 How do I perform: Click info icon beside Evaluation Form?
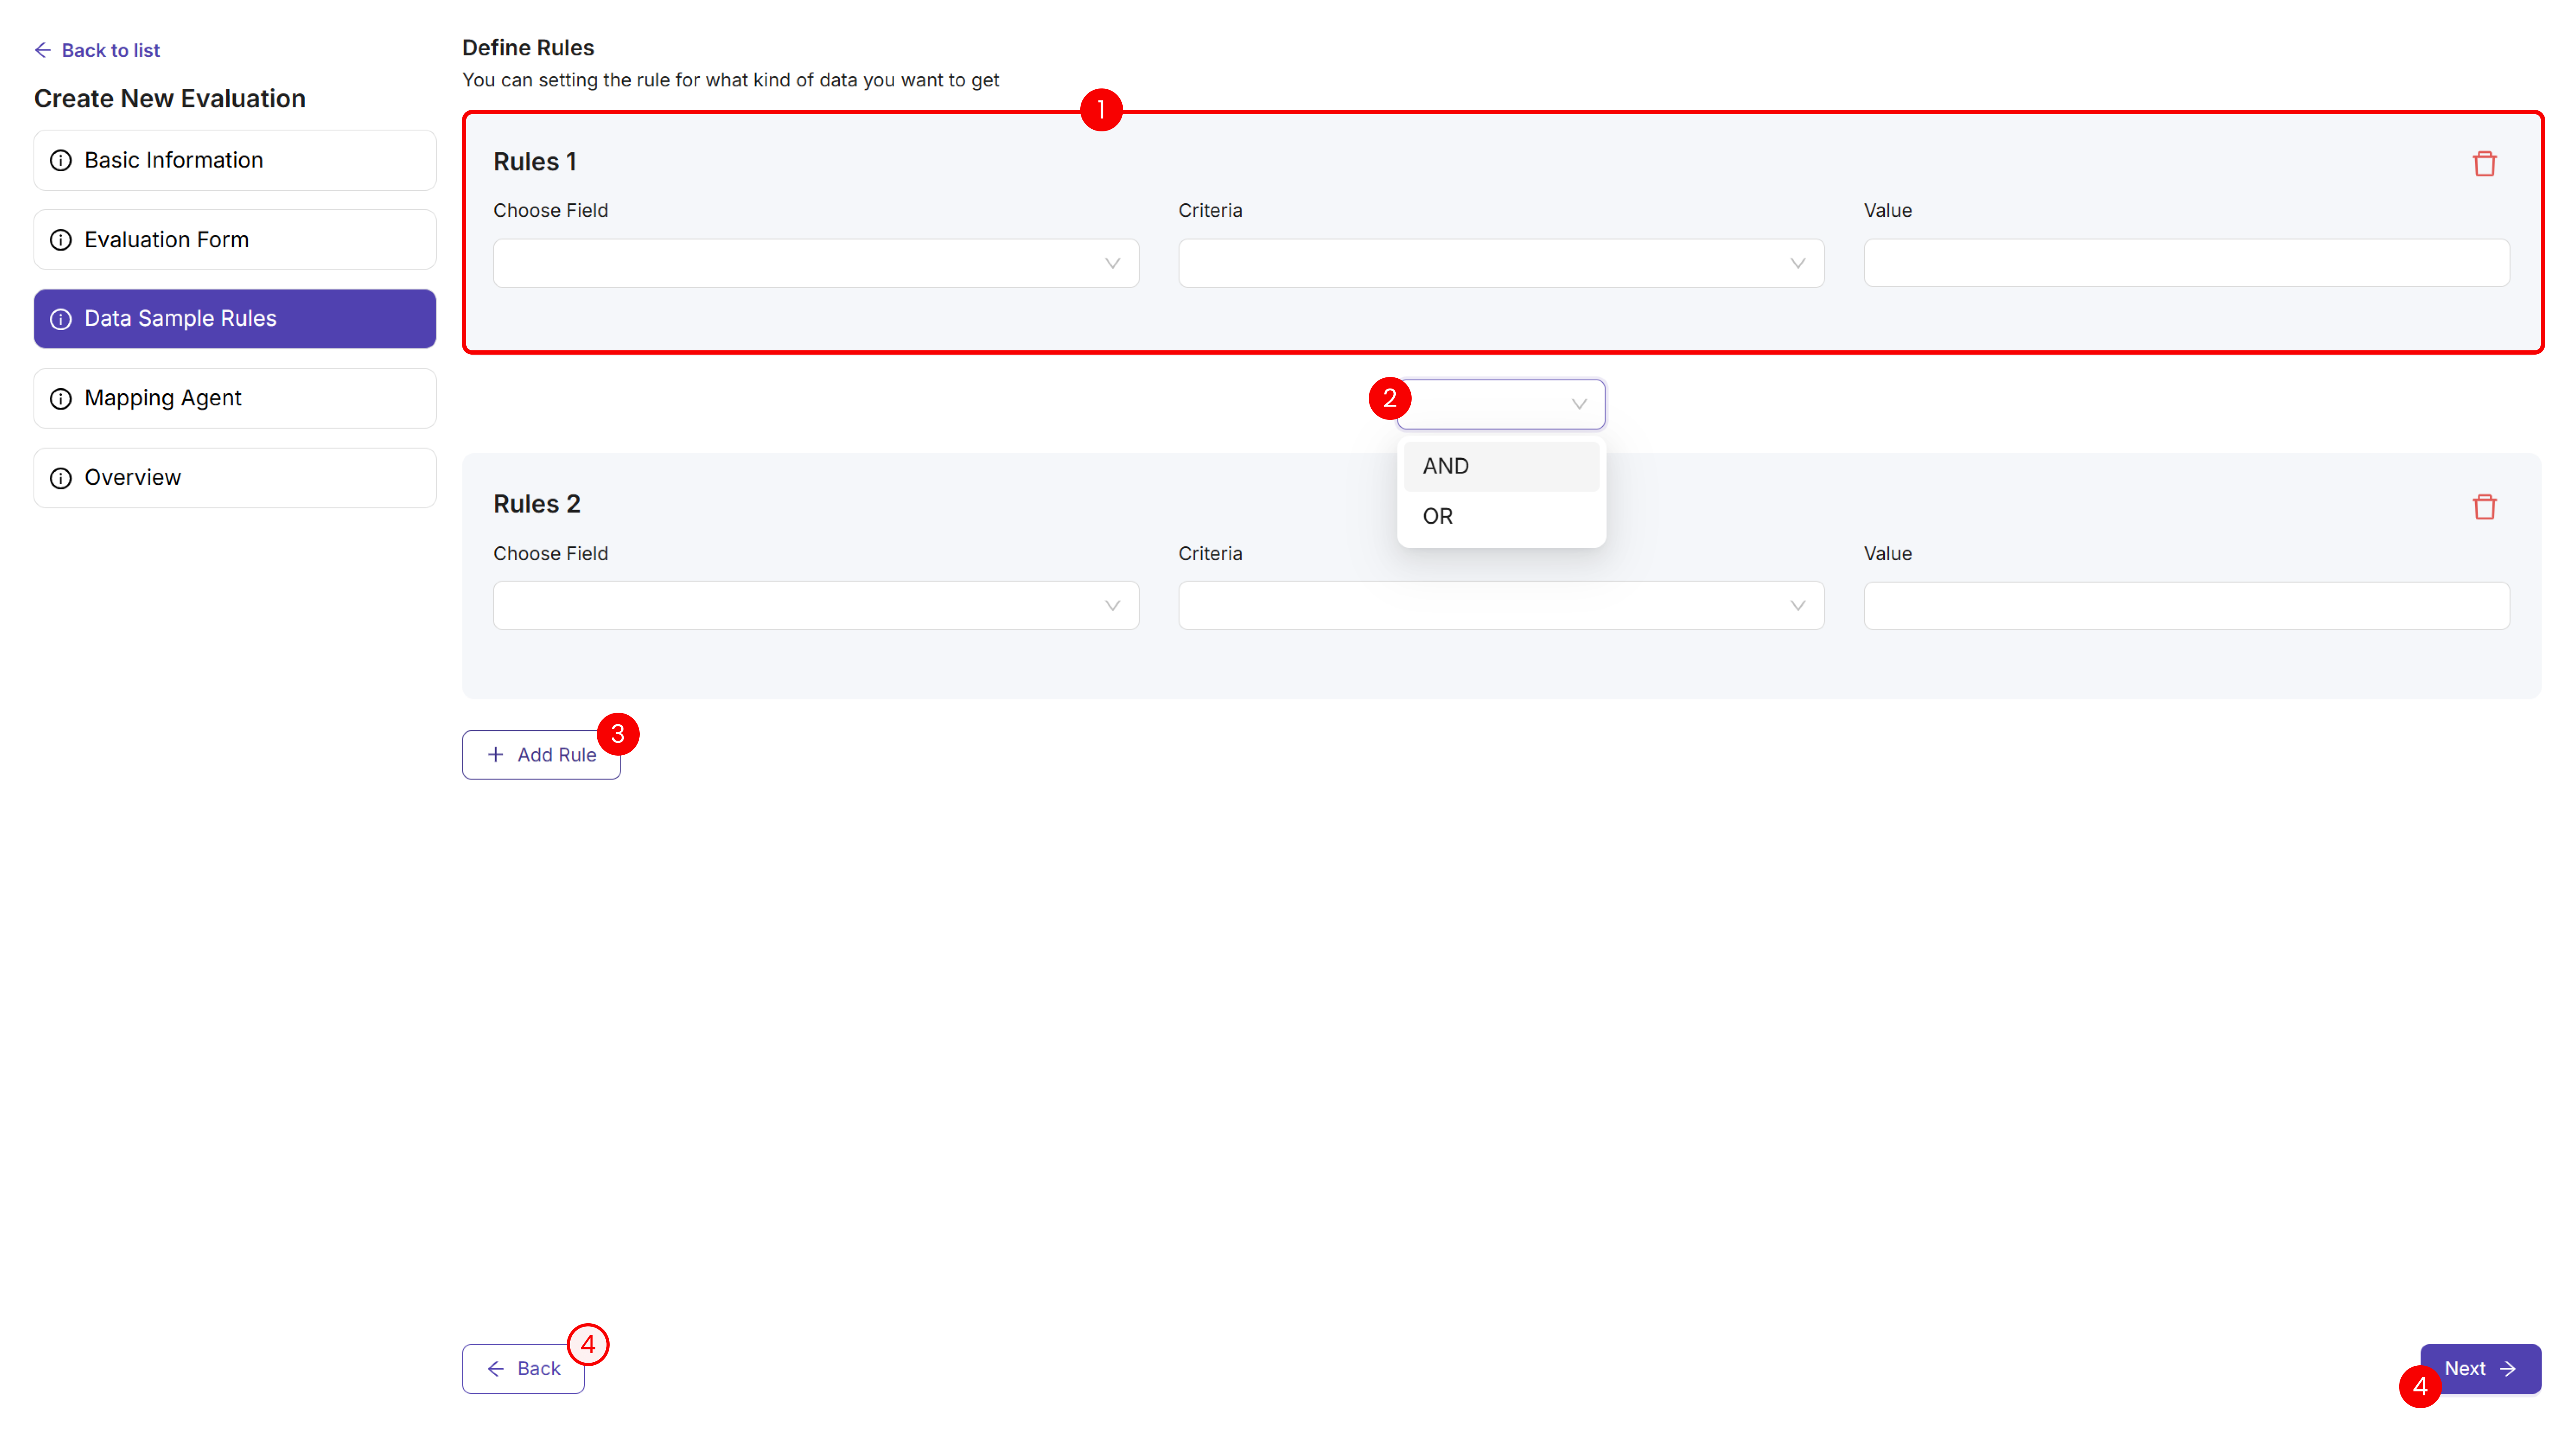[61, 240]
